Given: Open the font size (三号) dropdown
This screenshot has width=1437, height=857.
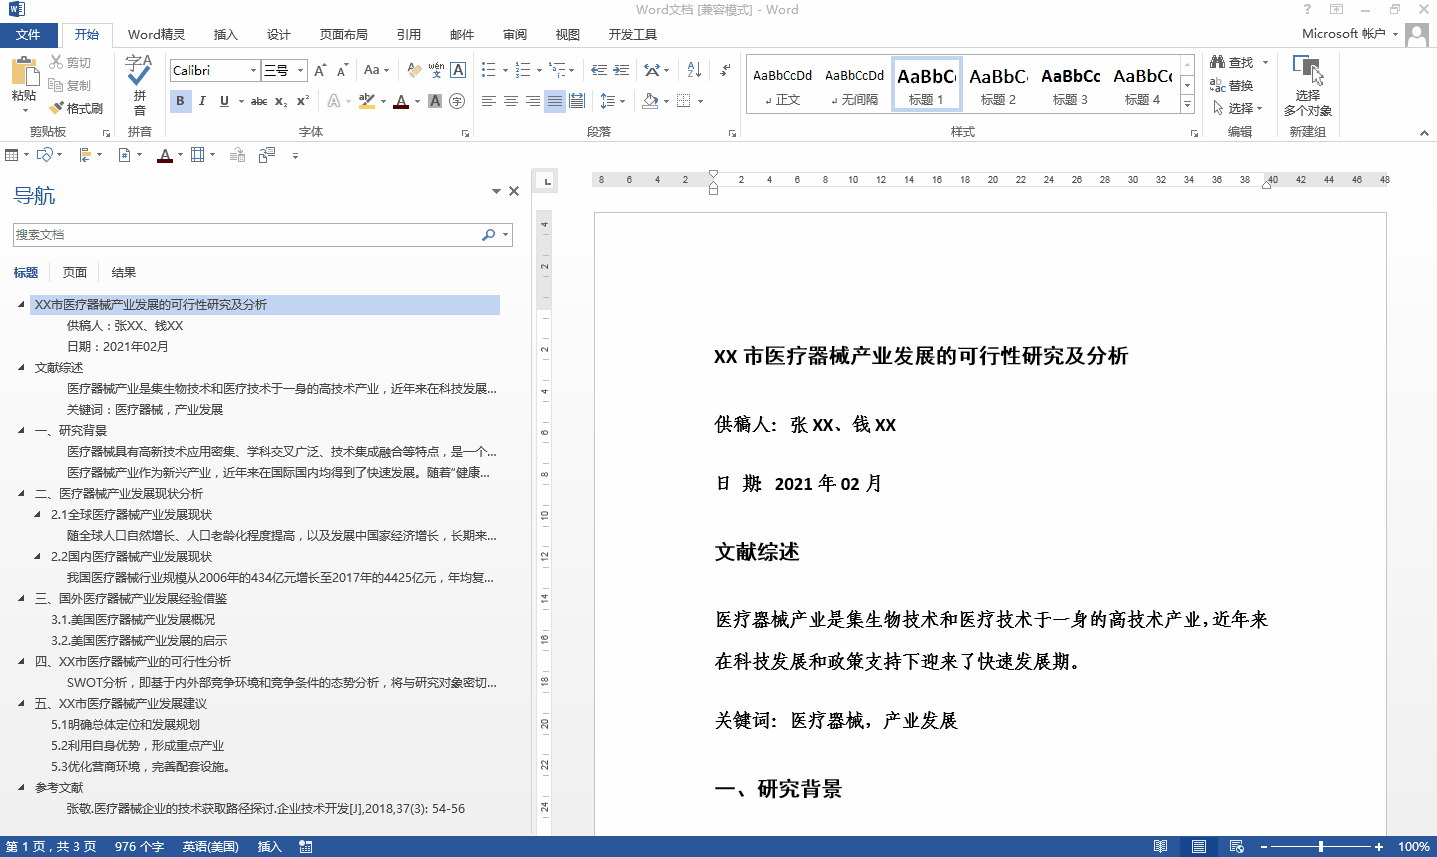Looking at the screenshot, I should 299,70.
